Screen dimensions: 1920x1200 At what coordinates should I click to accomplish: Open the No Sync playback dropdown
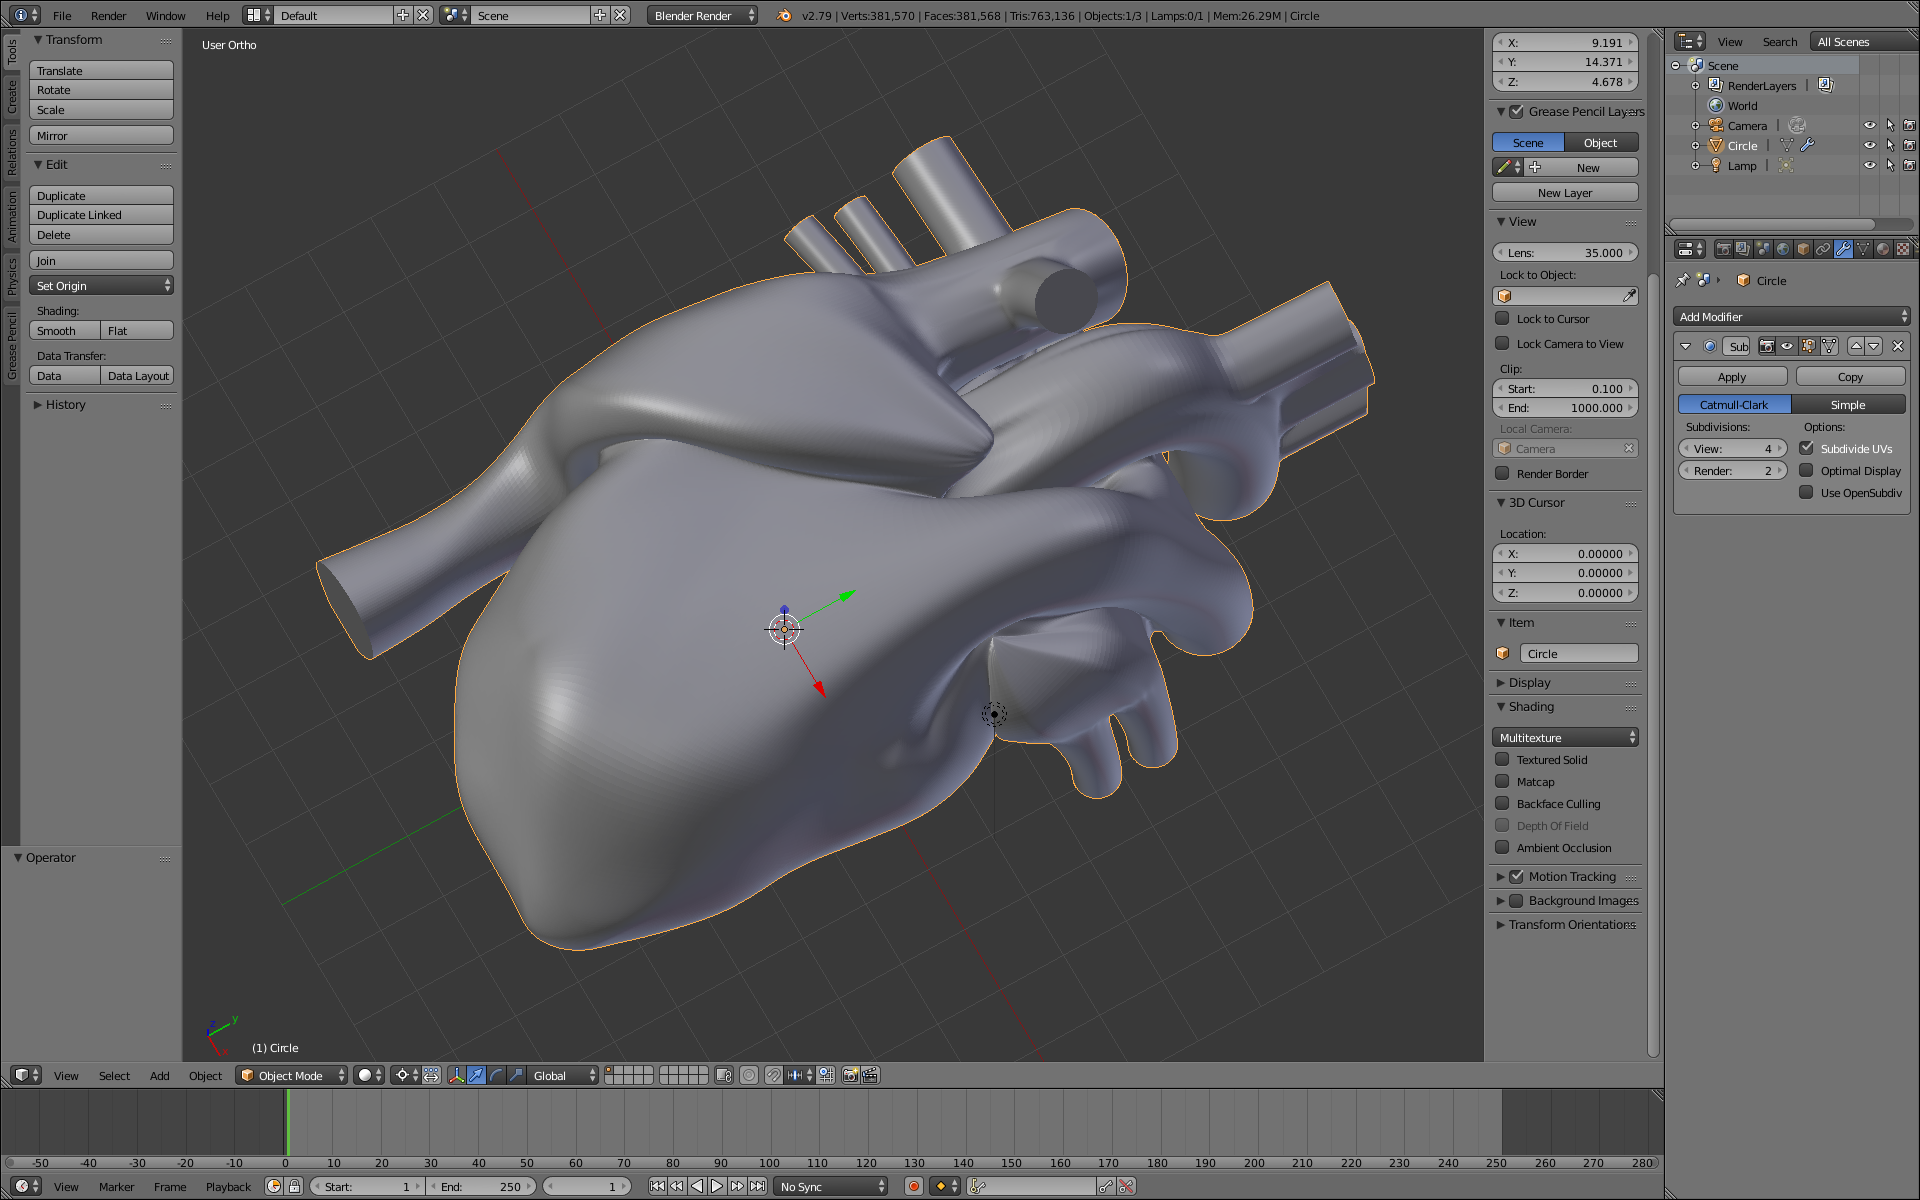pos(832,1186)
